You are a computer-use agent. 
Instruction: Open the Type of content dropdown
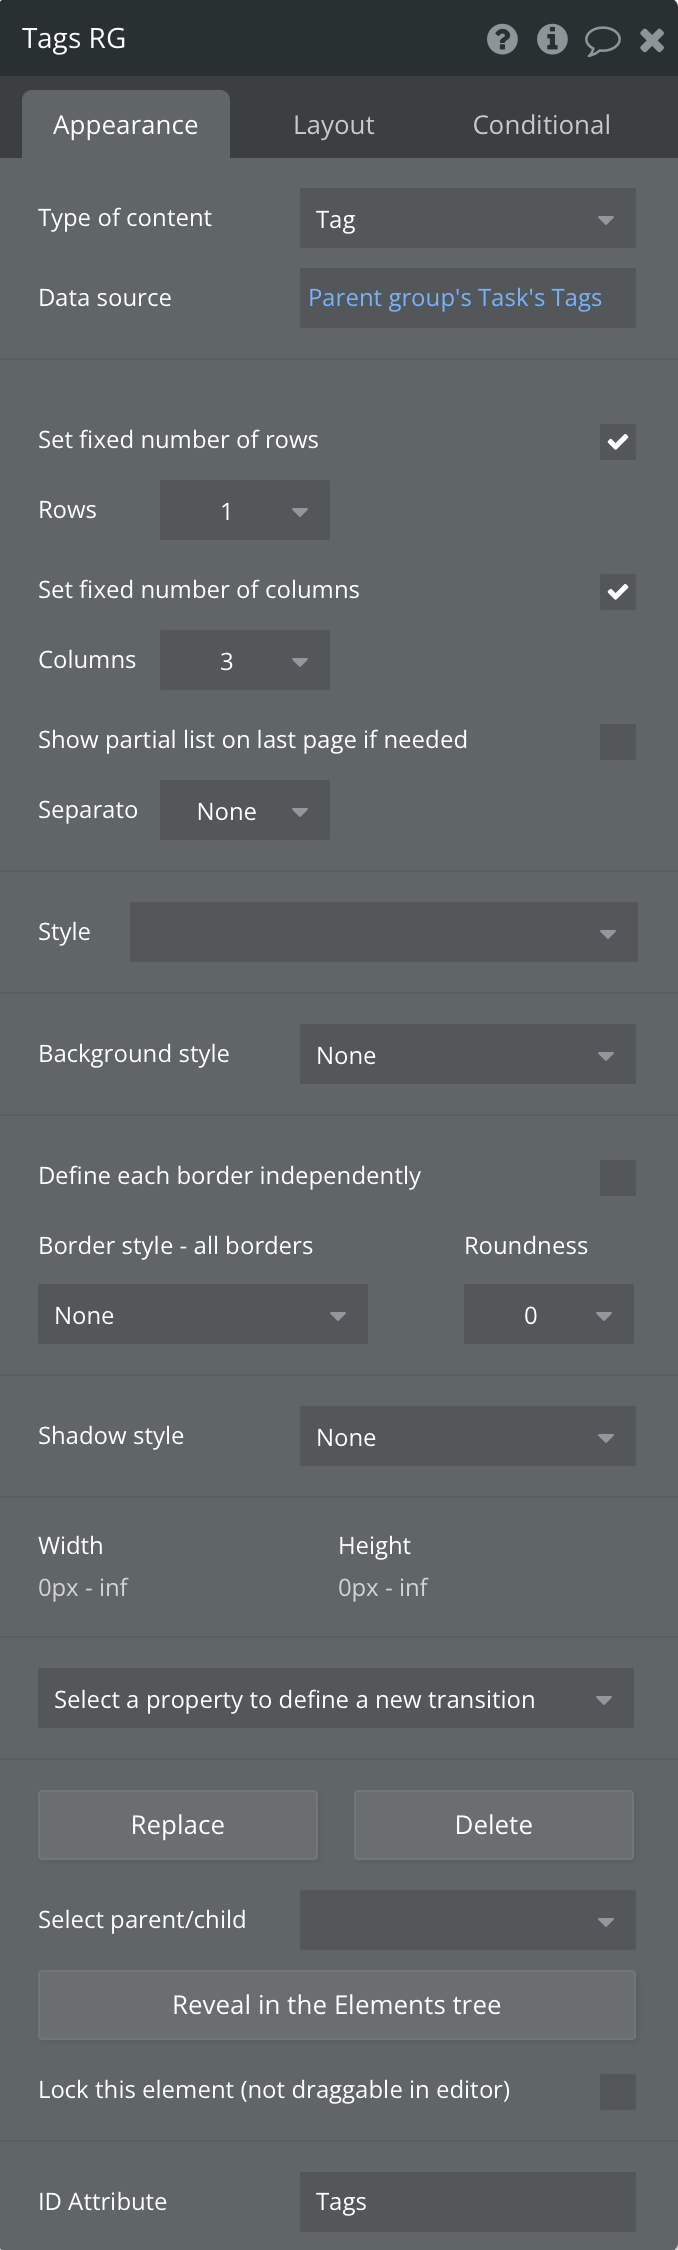468,218
